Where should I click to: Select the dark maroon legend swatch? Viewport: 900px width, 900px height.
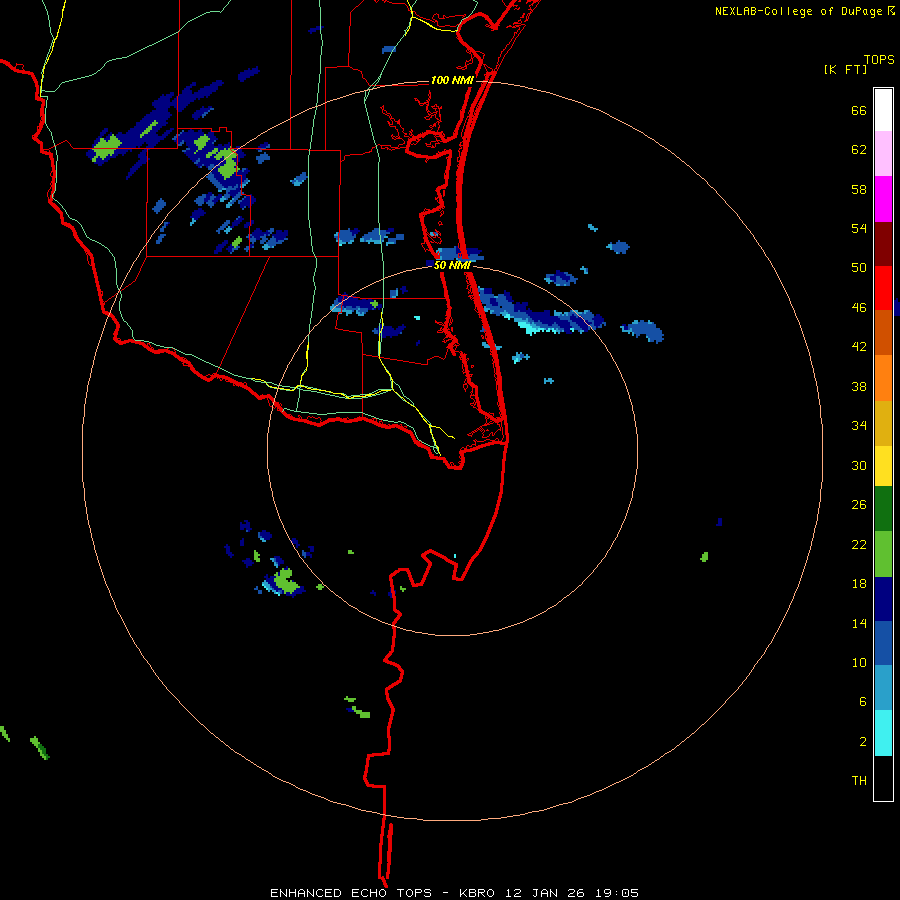pyautogui.click(x=883, y=243)
